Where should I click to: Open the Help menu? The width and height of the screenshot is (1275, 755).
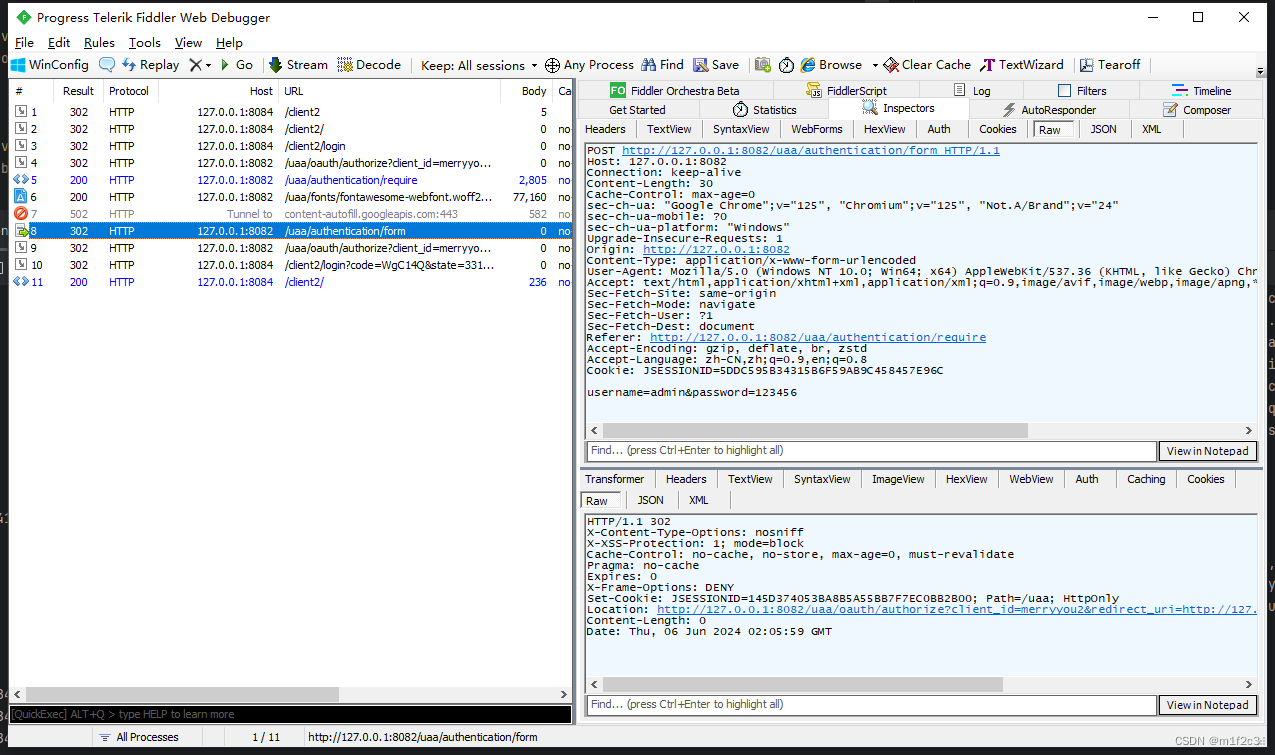[x=229, y=43]
